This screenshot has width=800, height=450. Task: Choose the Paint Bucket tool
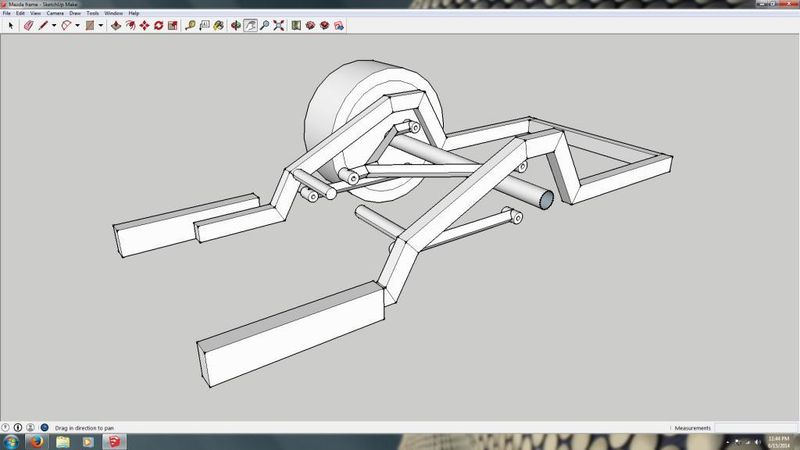tap(218, 25)
